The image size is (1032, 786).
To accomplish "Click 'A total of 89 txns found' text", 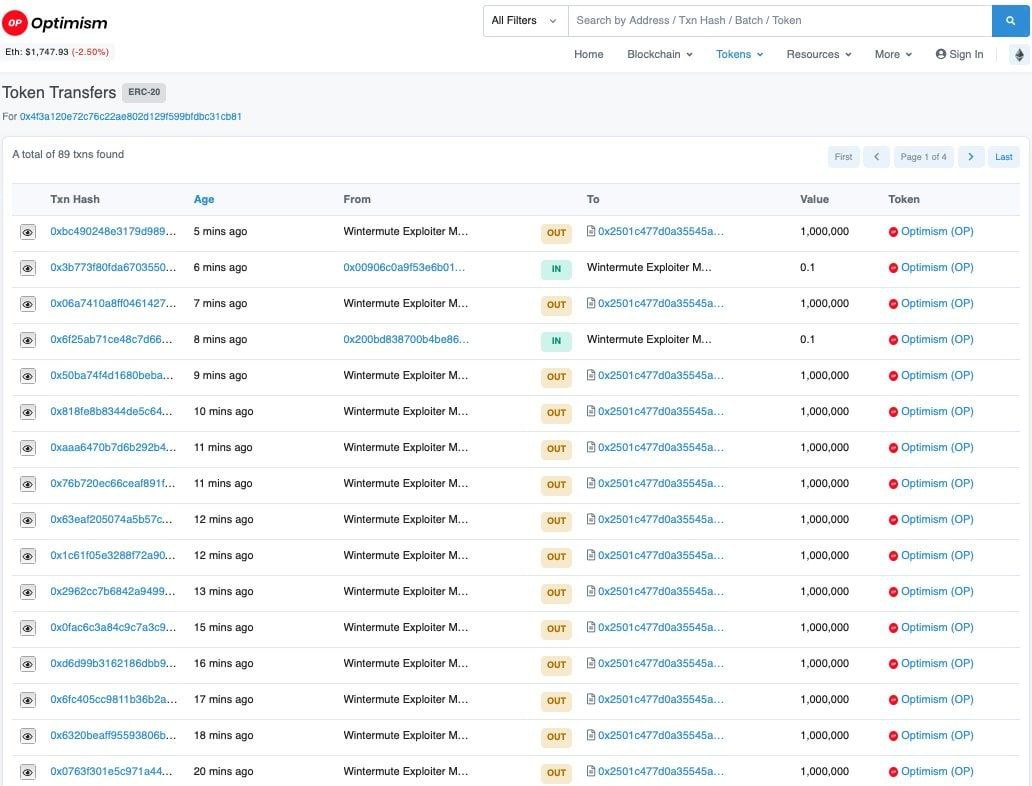I will [68, 154].
